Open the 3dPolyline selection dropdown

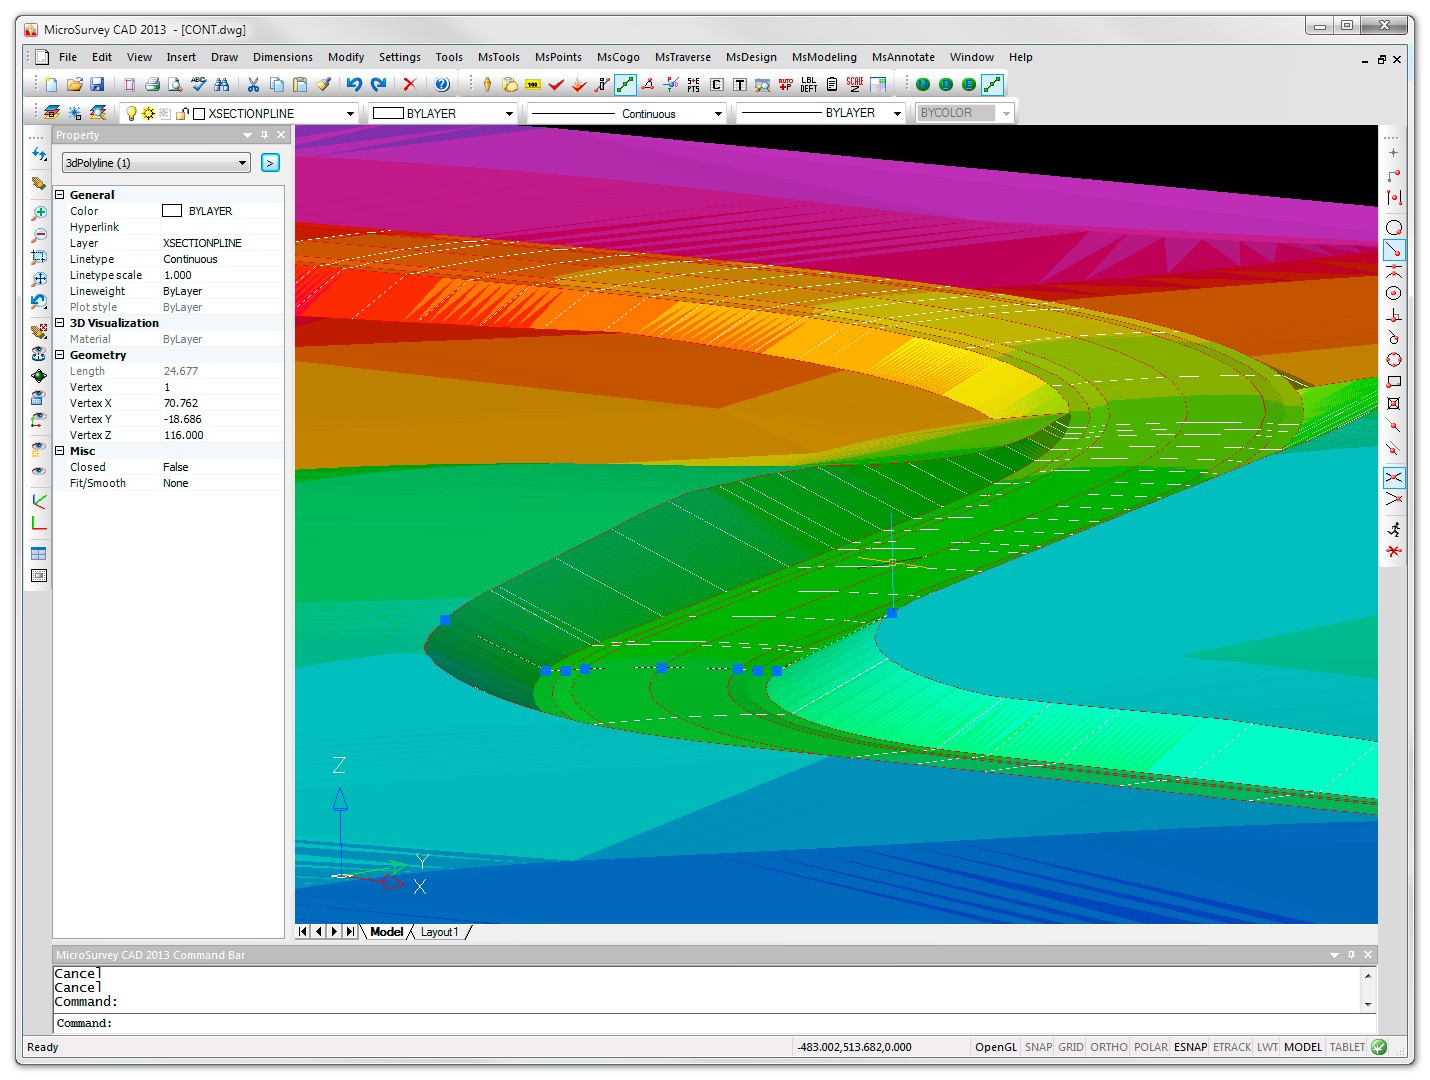tap(242, 163)
